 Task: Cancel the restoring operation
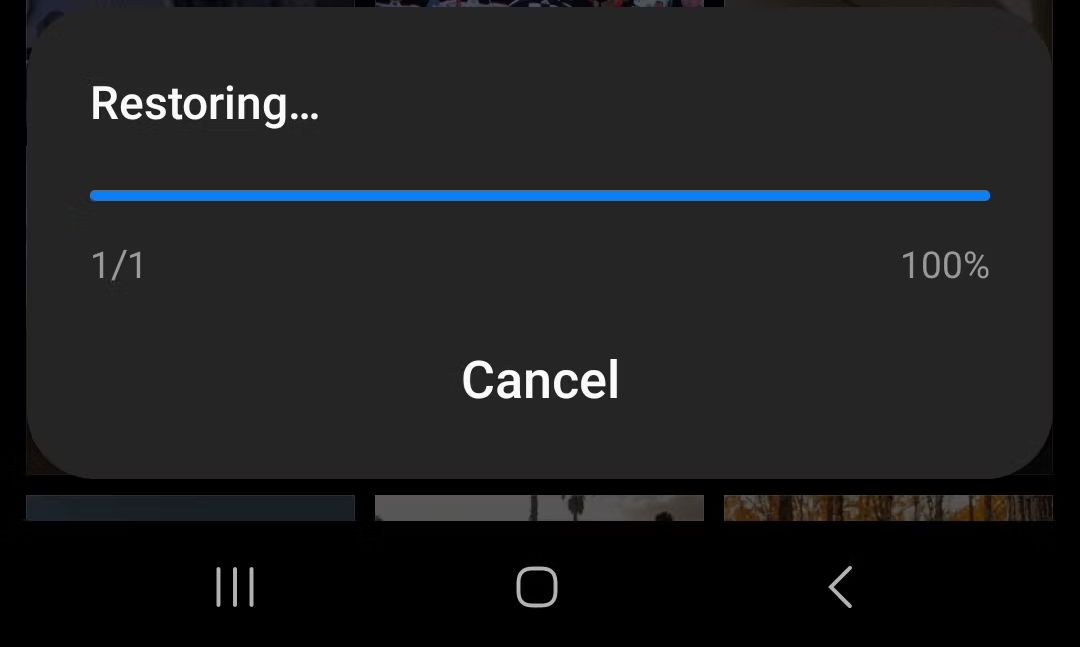tap(540, 380)
